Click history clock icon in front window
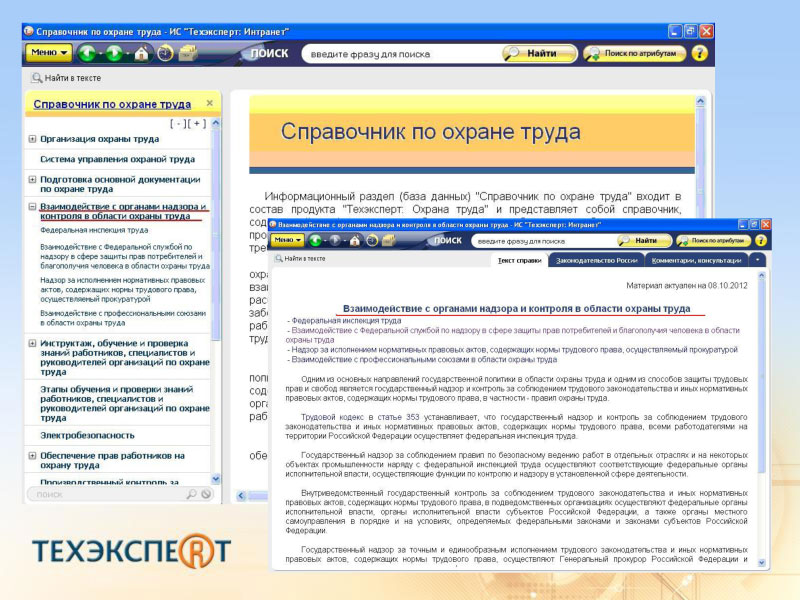This screenshot has width=800, height=600. click(372, 240)
